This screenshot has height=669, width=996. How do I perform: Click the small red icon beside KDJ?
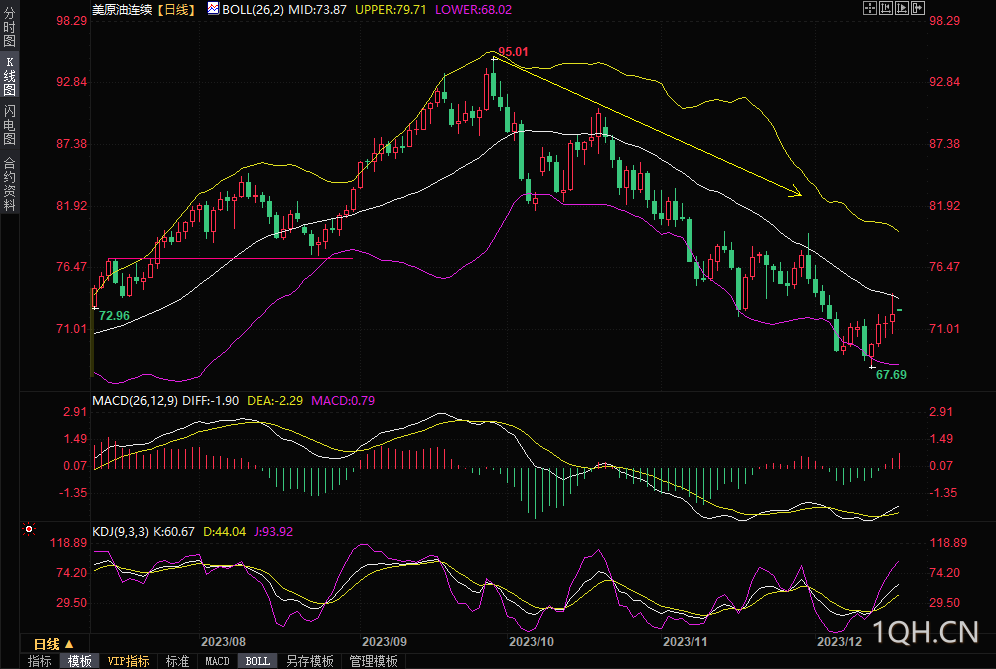30,529
